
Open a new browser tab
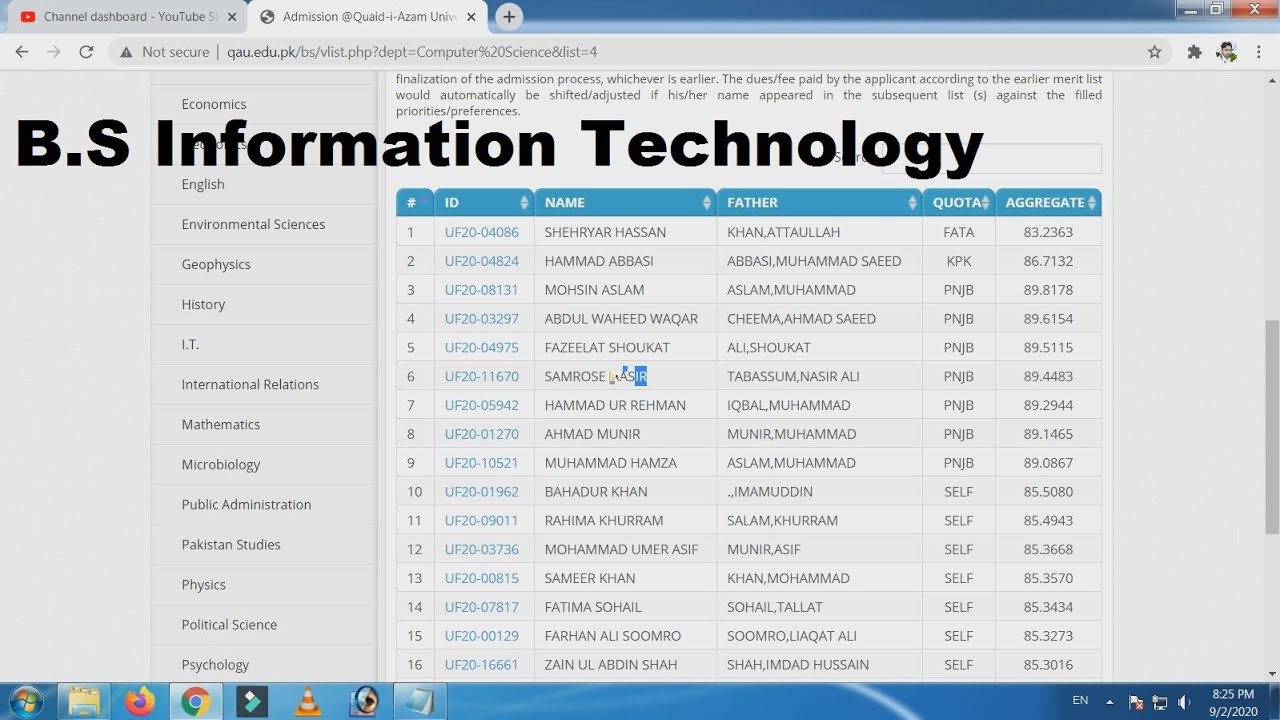pos(509,16)
